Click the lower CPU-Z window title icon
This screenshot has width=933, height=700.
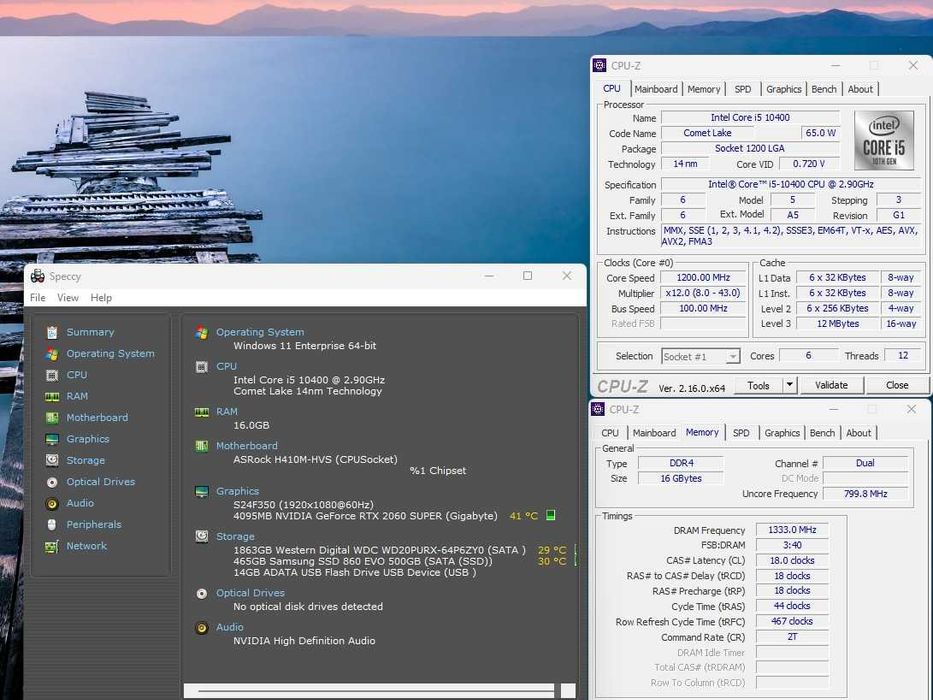click(x=598, y=409)
